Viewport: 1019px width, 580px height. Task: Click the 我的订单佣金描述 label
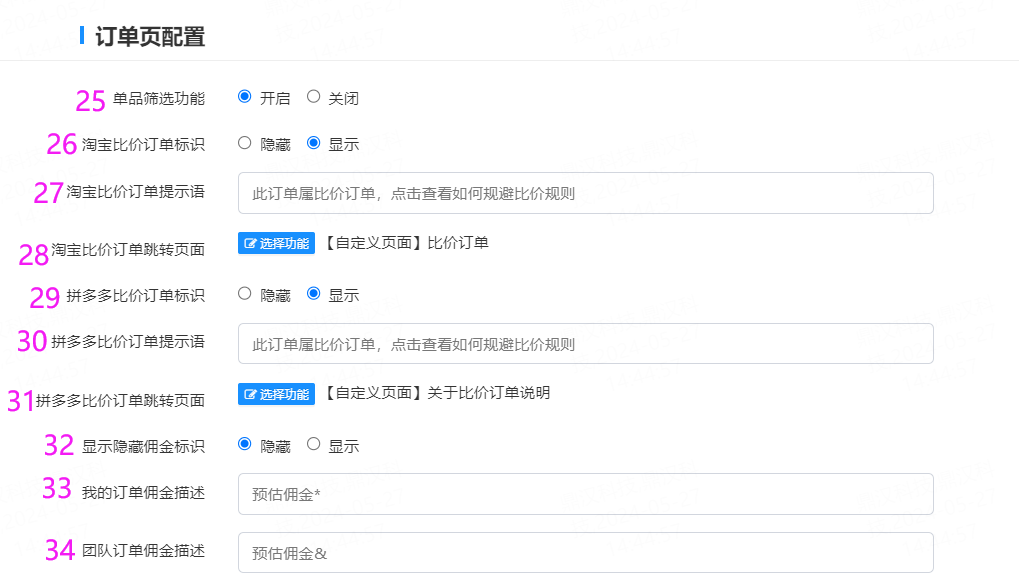point(143,493)
